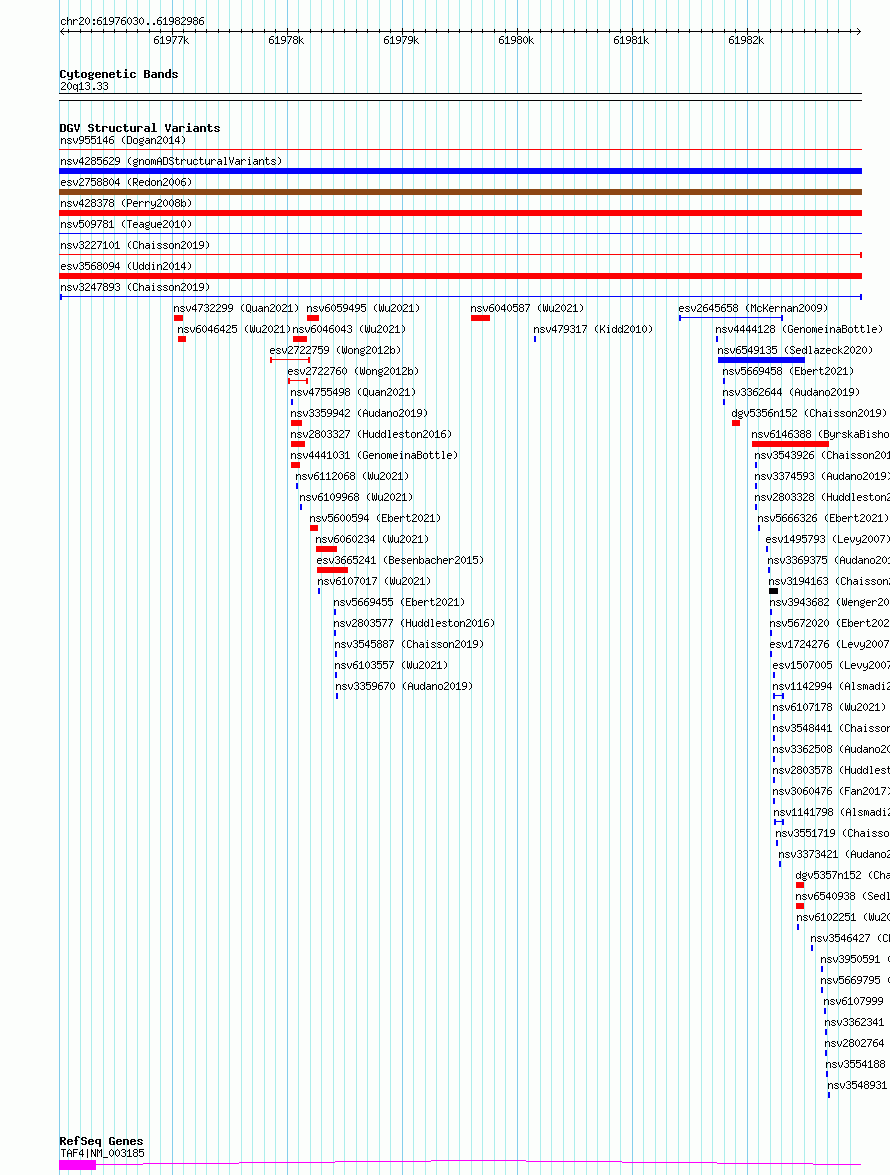This screenshot has width=890, height=1175.
Task: Click the 61980k ruler tick label
Action: click(516, 40)
